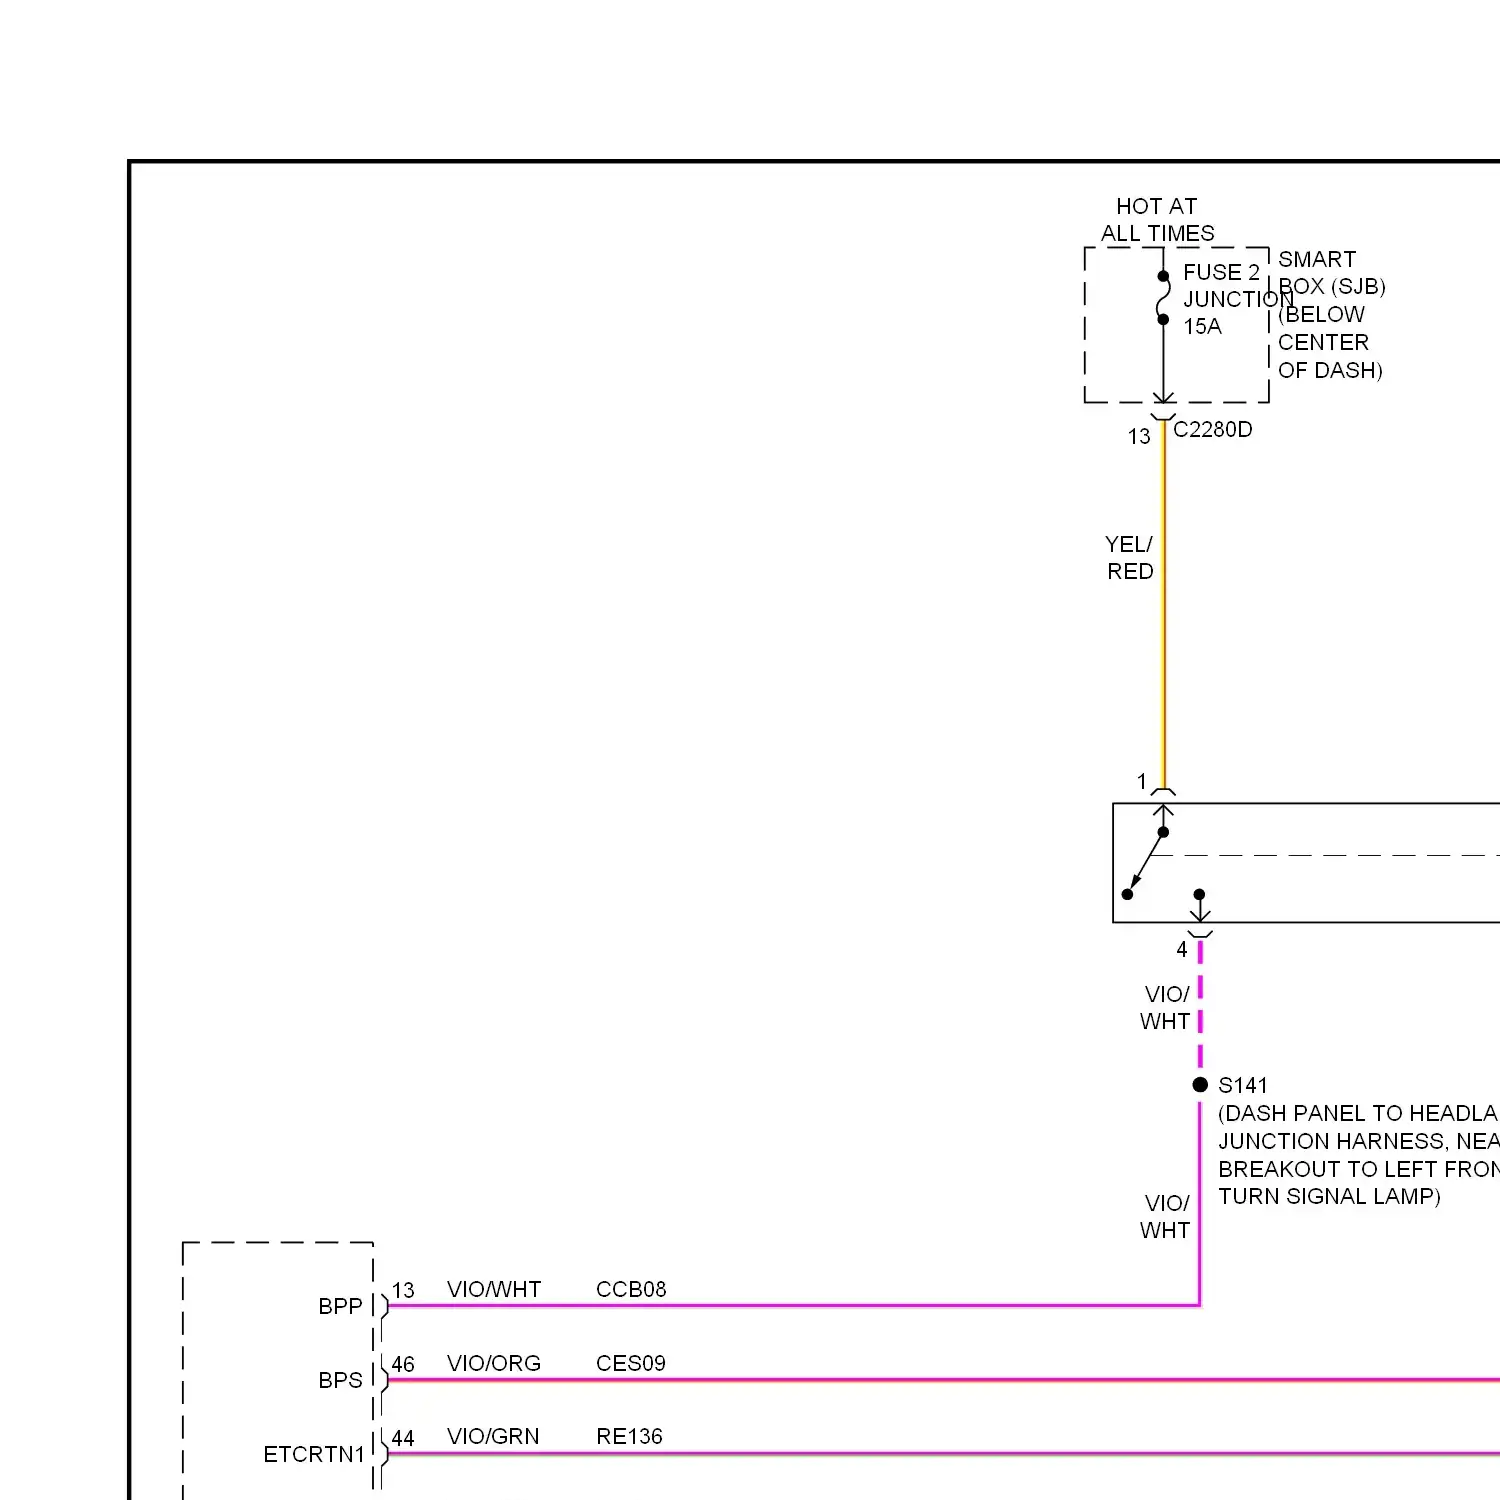The width and height of the screenshot is (1500, 1500).
Task: Click the VIO/WHT label on the BPP line
Action: tap(494, 1289)
